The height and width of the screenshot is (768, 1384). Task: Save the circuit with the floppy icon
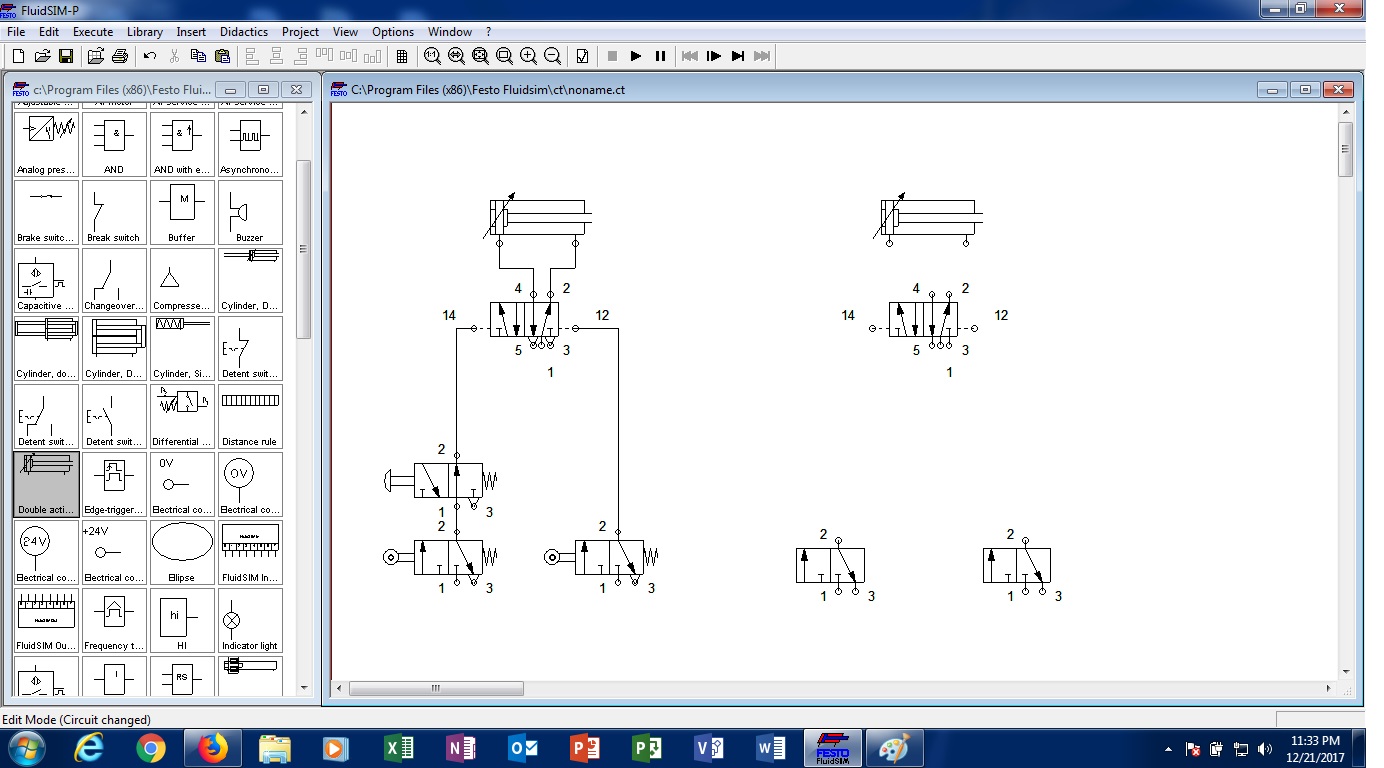click(66, 56)
